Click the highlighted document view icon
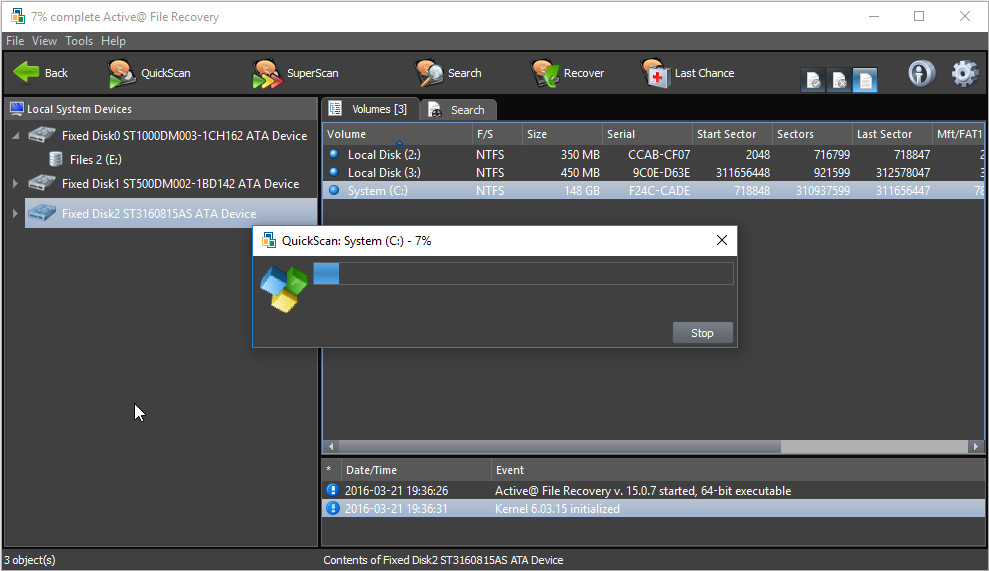The height and width of the screenshot is (571, 989). coord(865,80)
